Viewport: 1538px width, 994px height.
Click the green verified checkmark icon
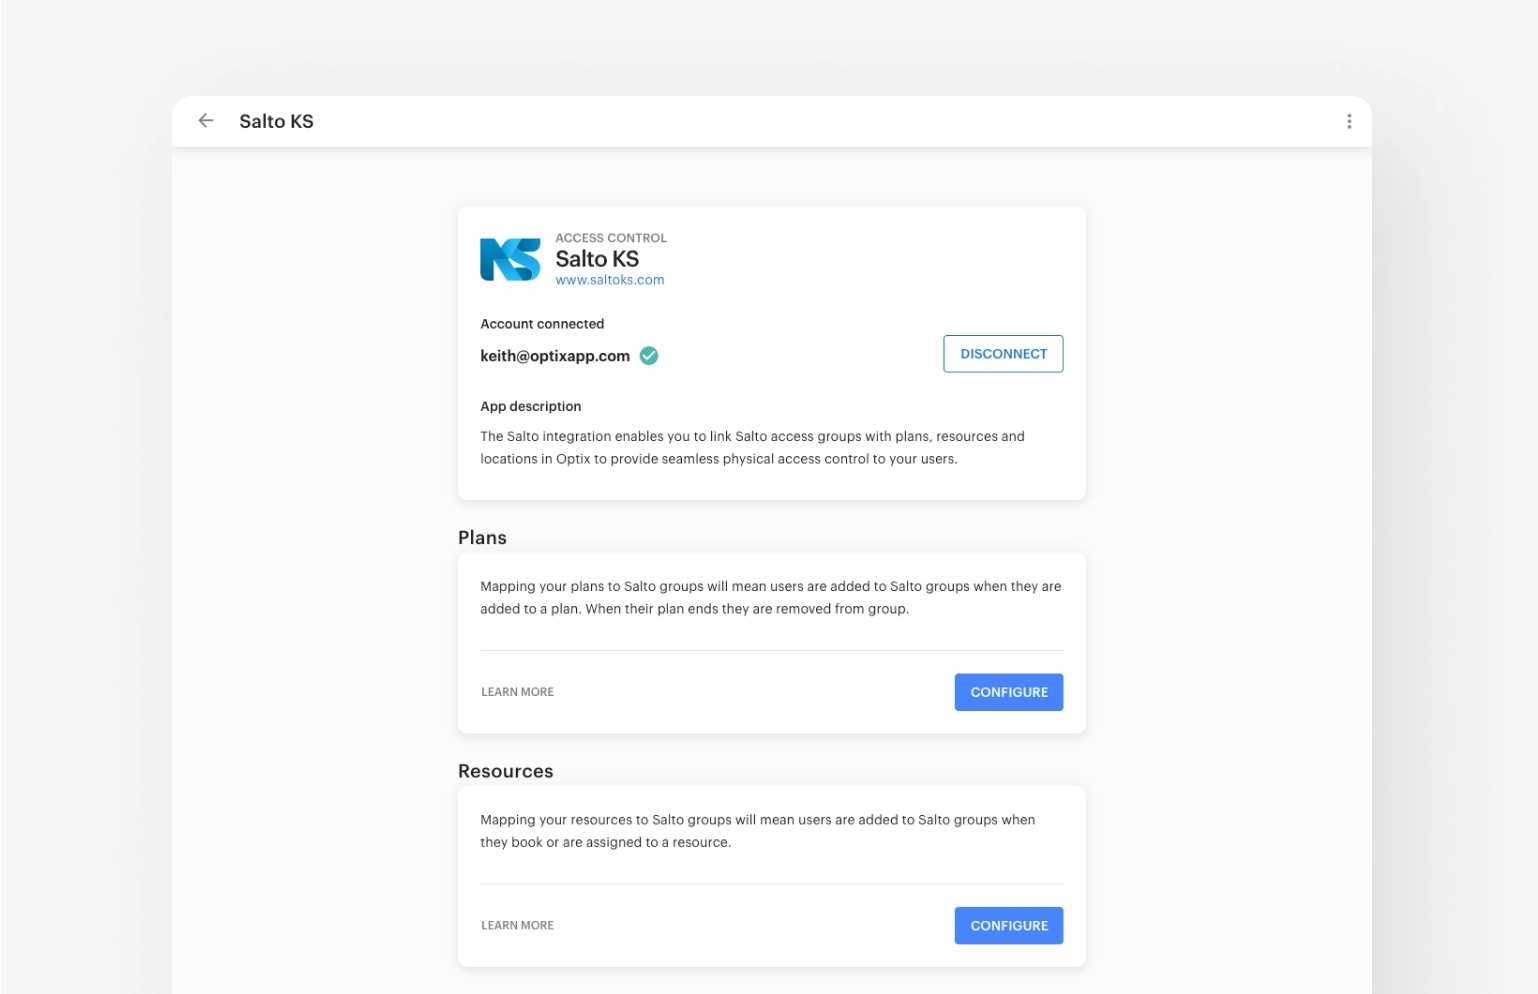[649, 356]
